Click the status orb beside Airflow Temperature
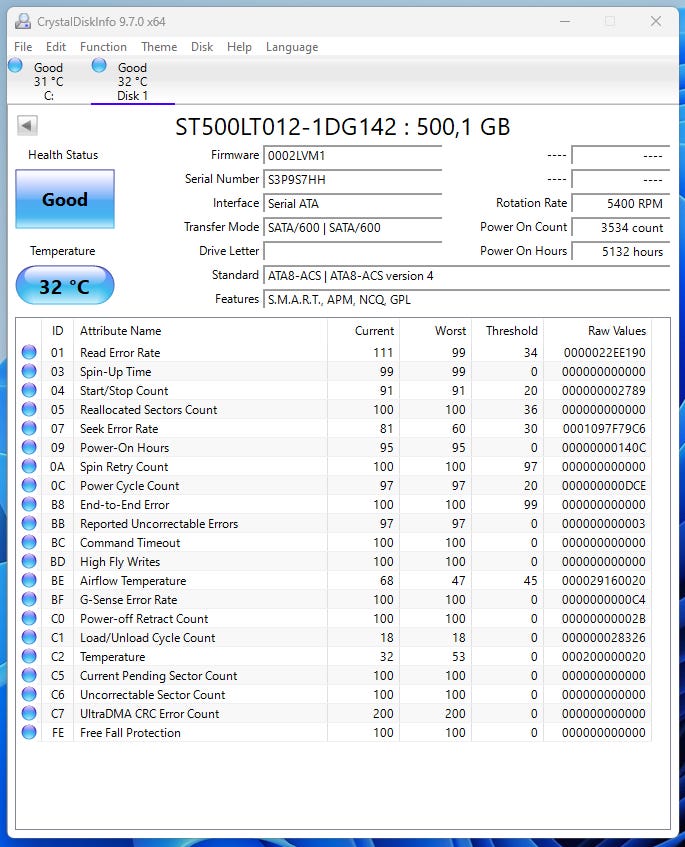The width and height of the screenshot is (685, 847). (x=29, y=580)
